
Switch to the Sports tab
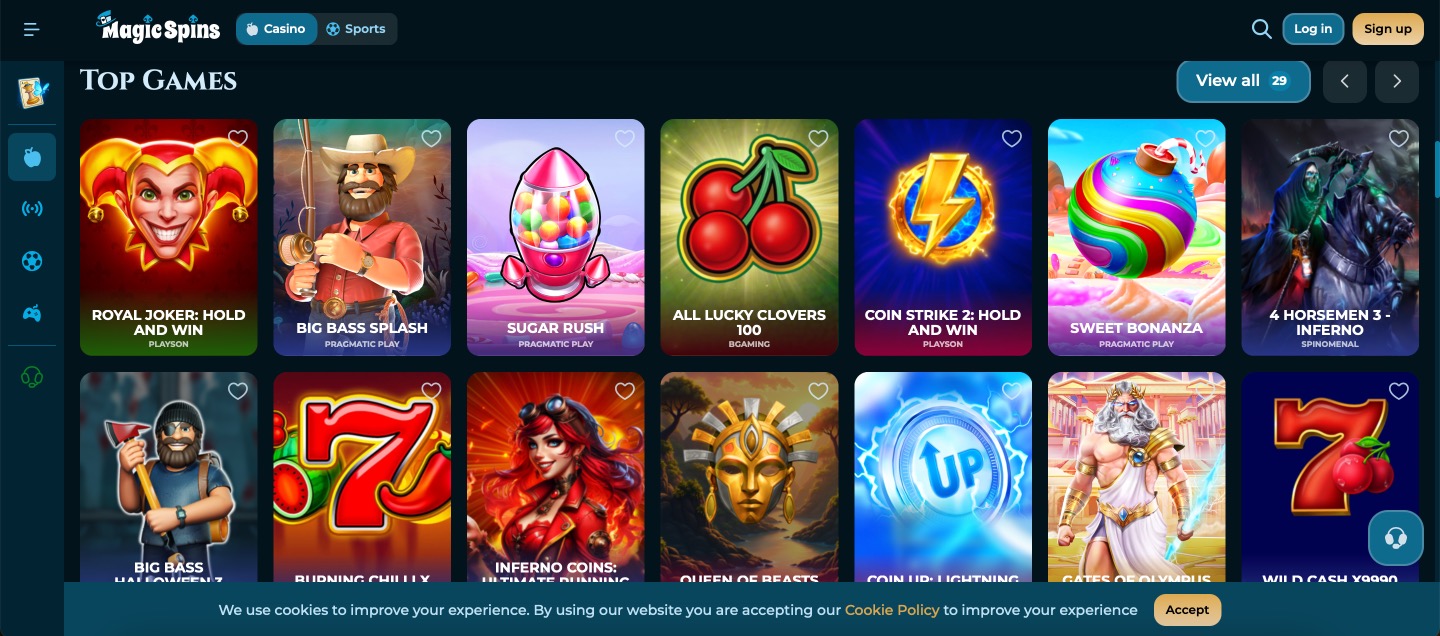356,29
